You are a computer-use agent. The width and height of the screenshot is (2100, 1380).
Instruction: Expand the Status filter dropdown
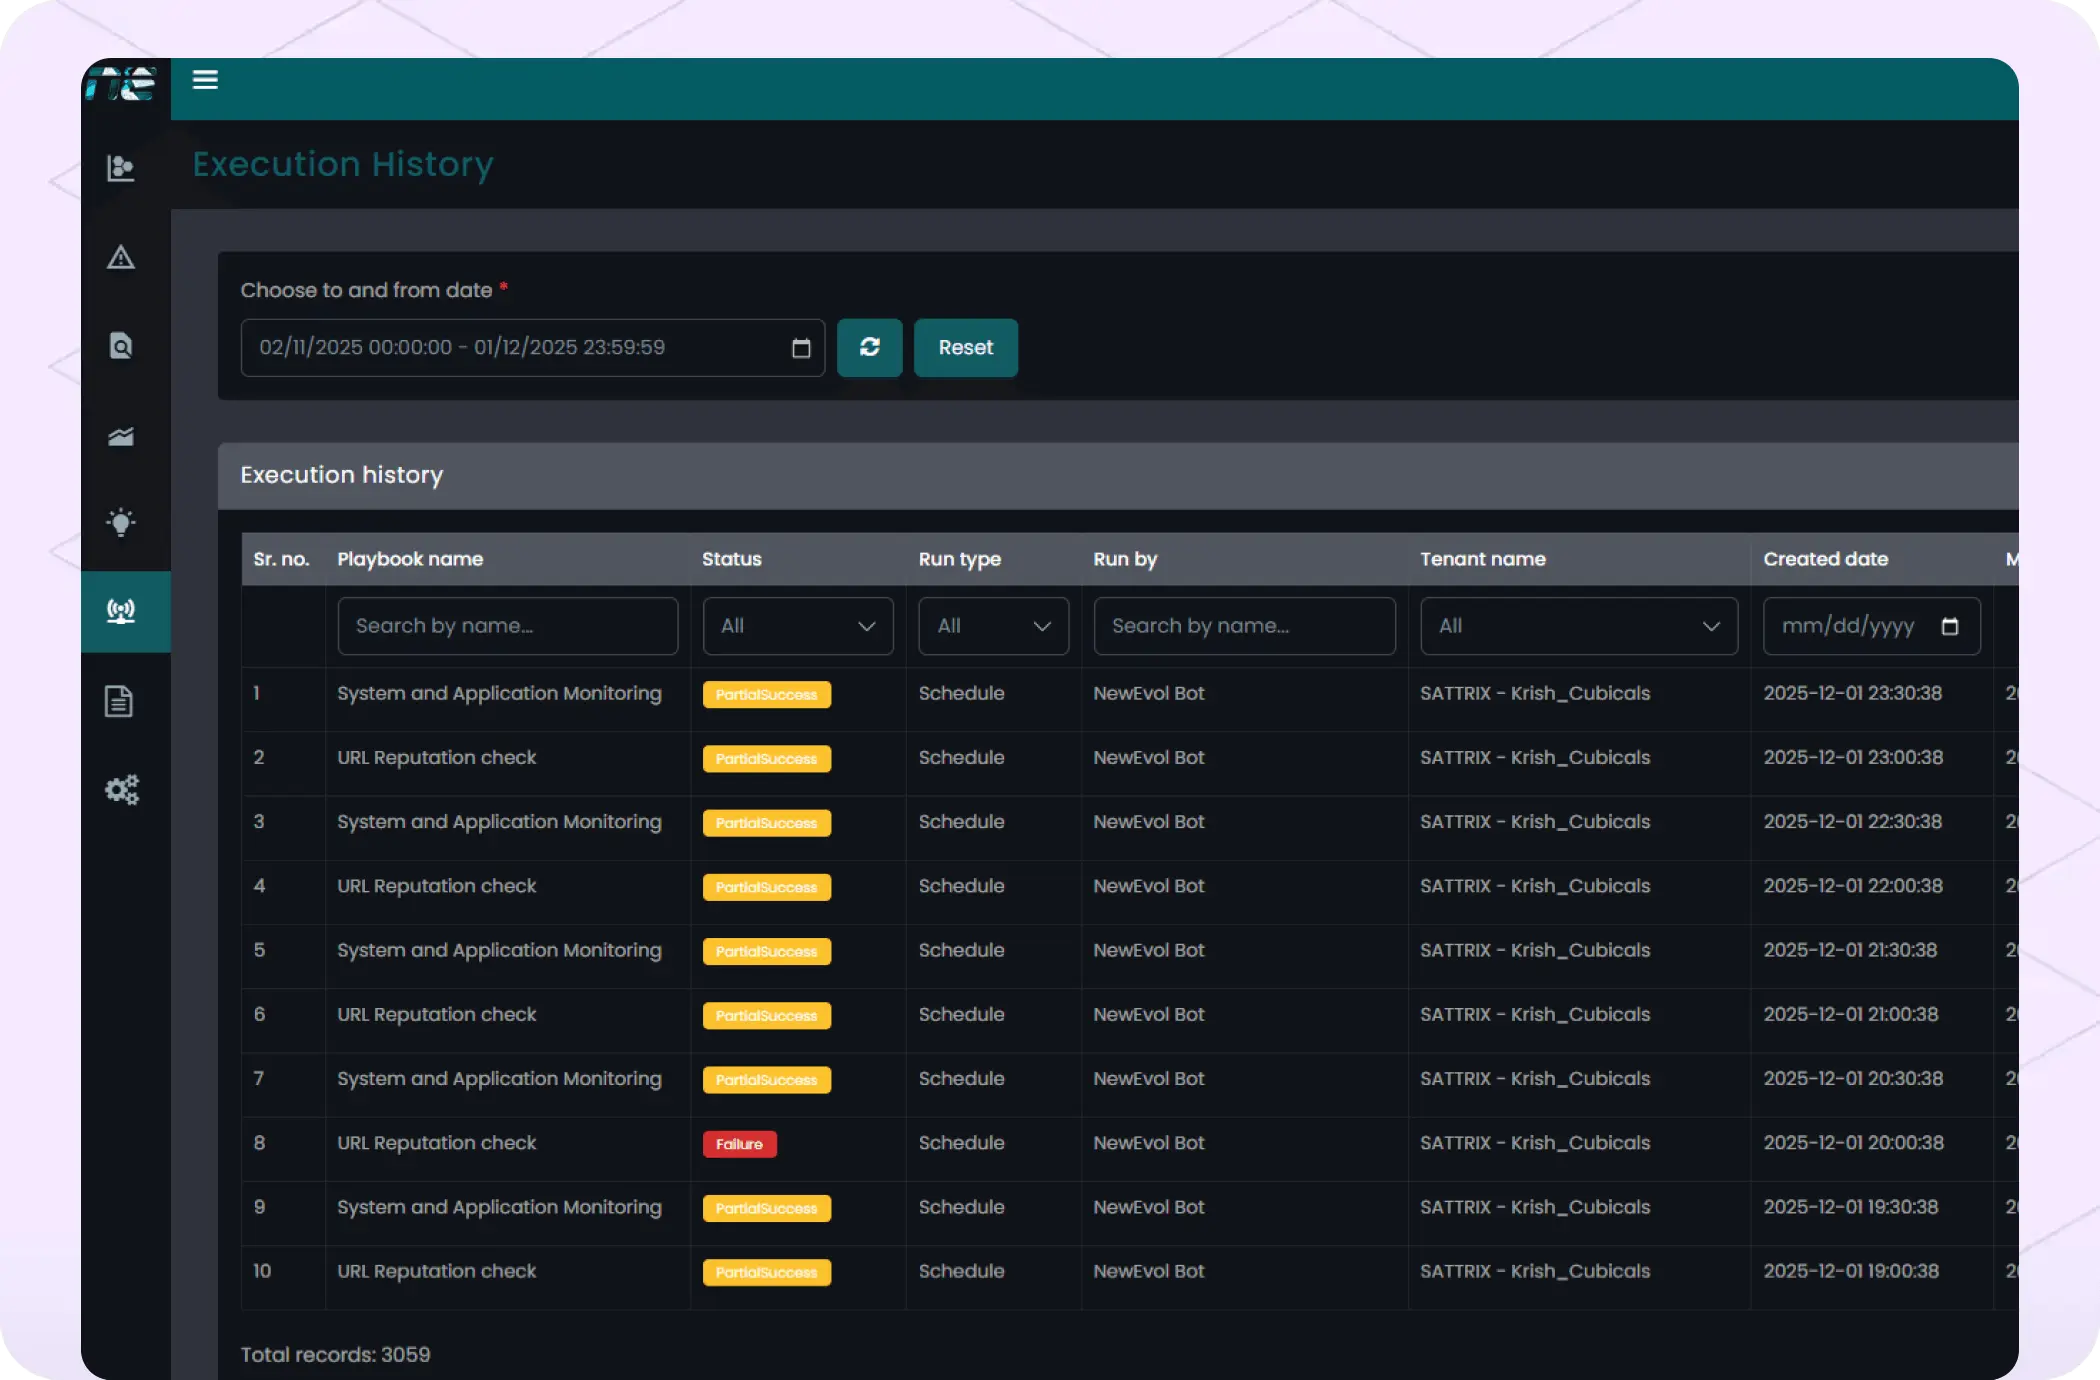(x=797, y=626)
